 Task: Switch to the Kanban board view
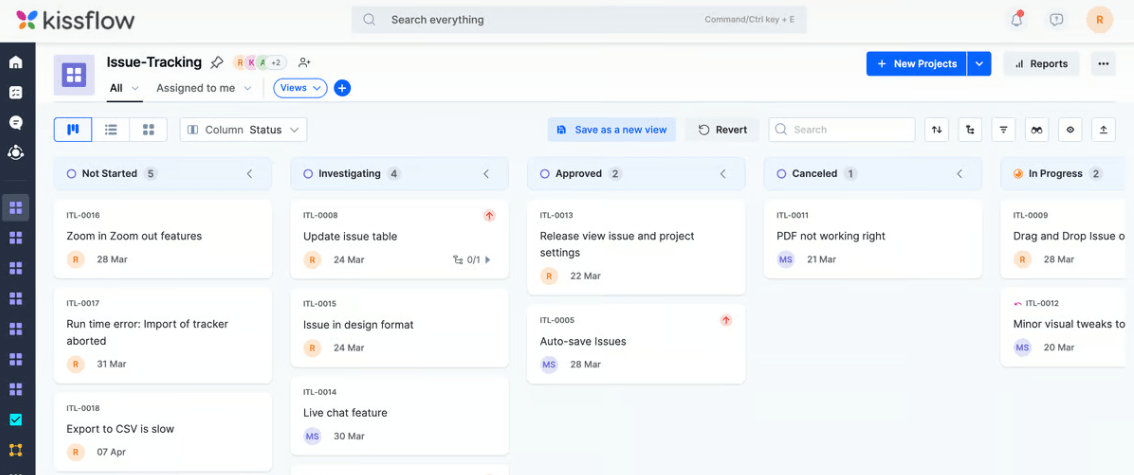click(73, 130)
